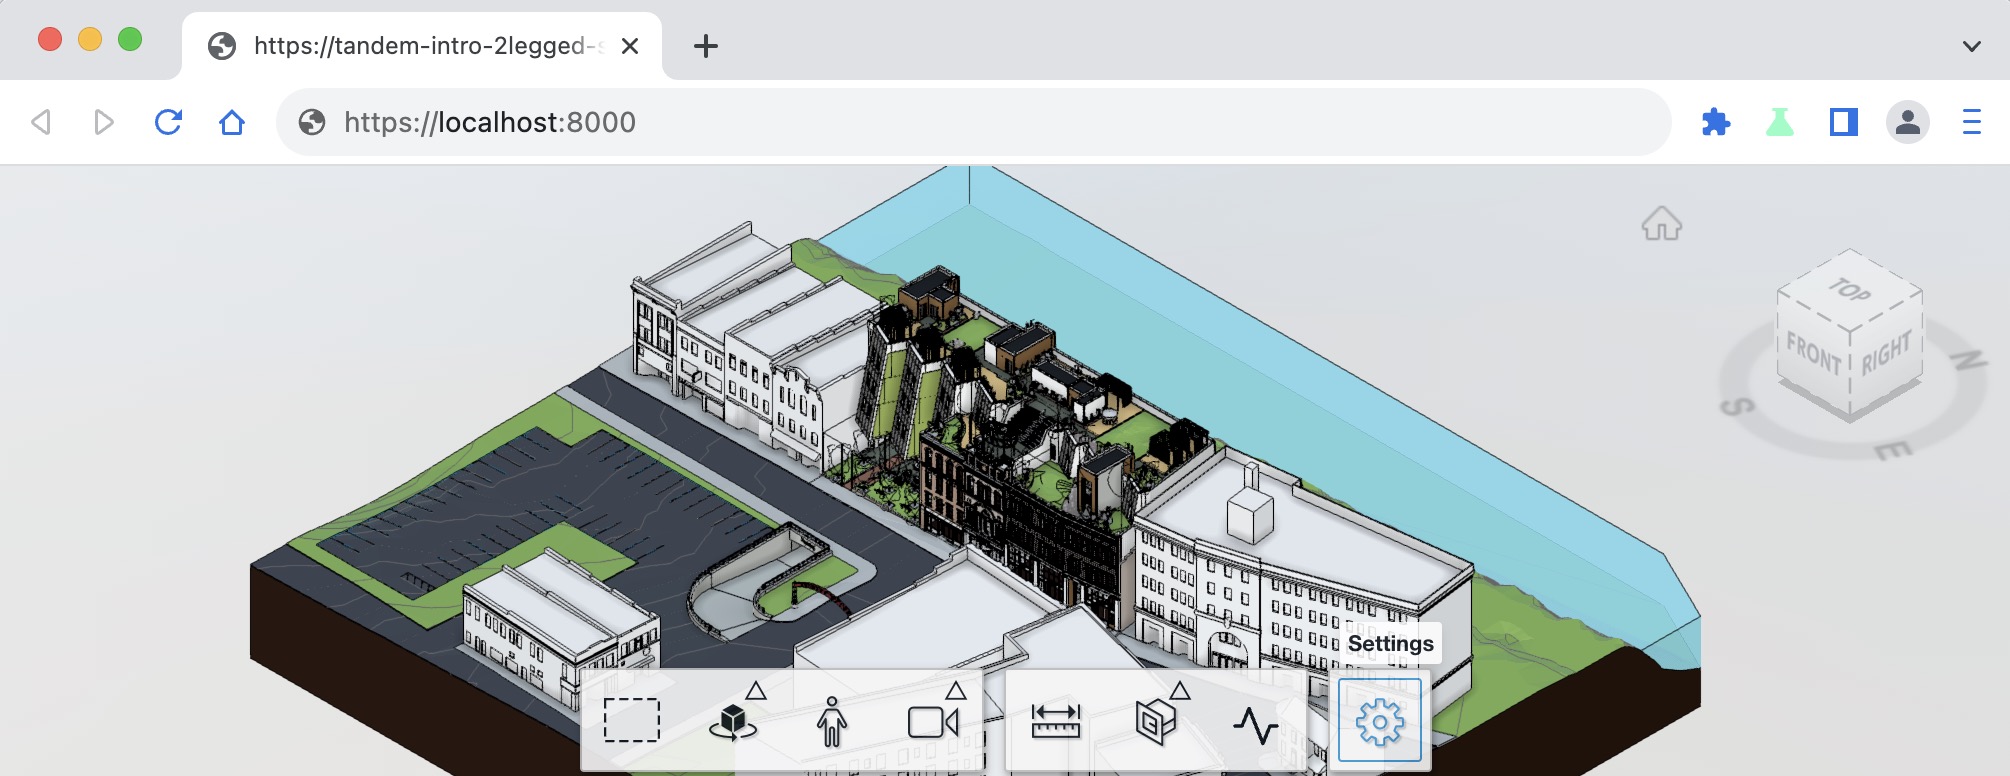The width and height of the screenshot is (2010, 776).
Task: Enable First Person walk tool
Action: 832,721
